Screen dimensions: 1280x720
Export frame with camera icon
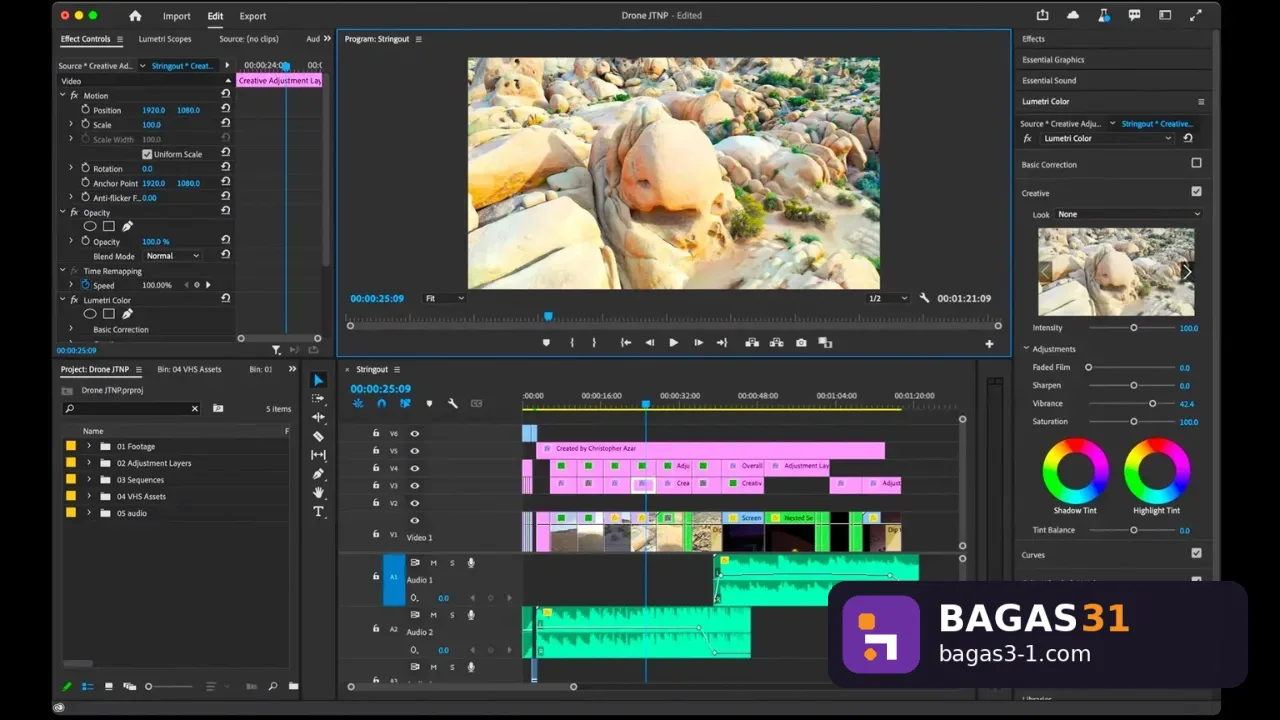pos(801,342)
